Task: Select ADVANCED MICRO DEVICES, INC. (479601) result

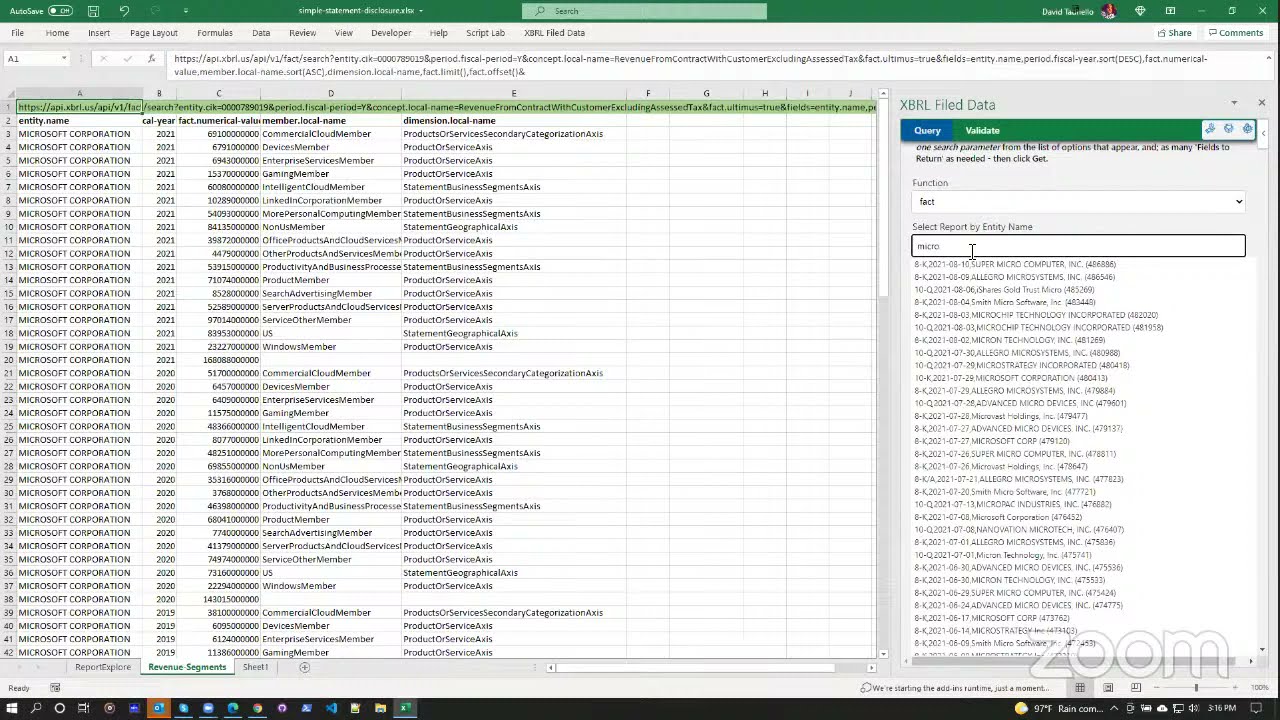Action: [1020, 403]
